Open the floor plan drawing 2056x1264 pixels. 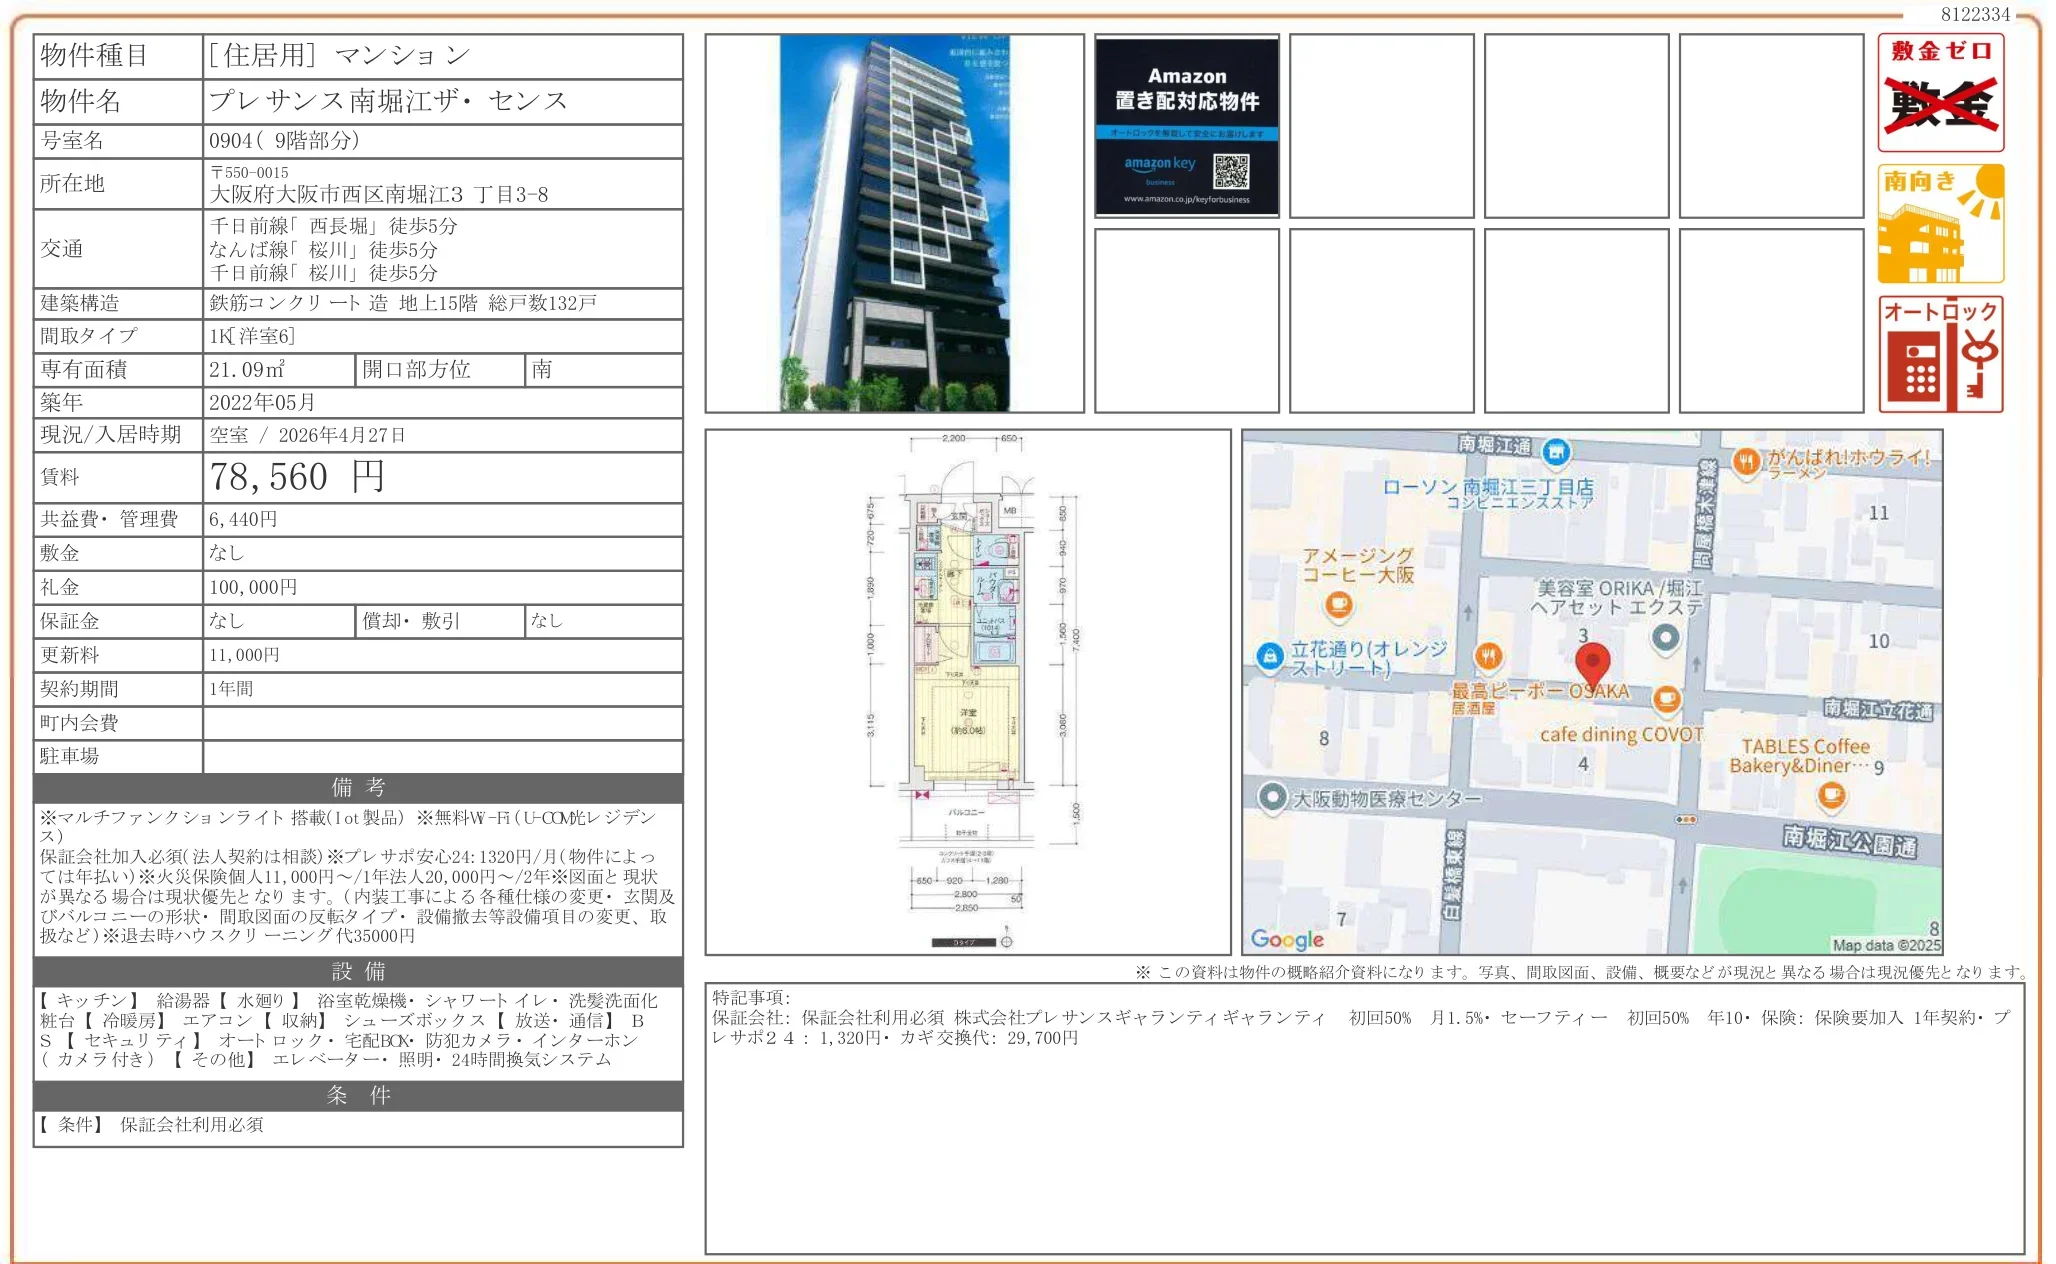tap(967, 692)
